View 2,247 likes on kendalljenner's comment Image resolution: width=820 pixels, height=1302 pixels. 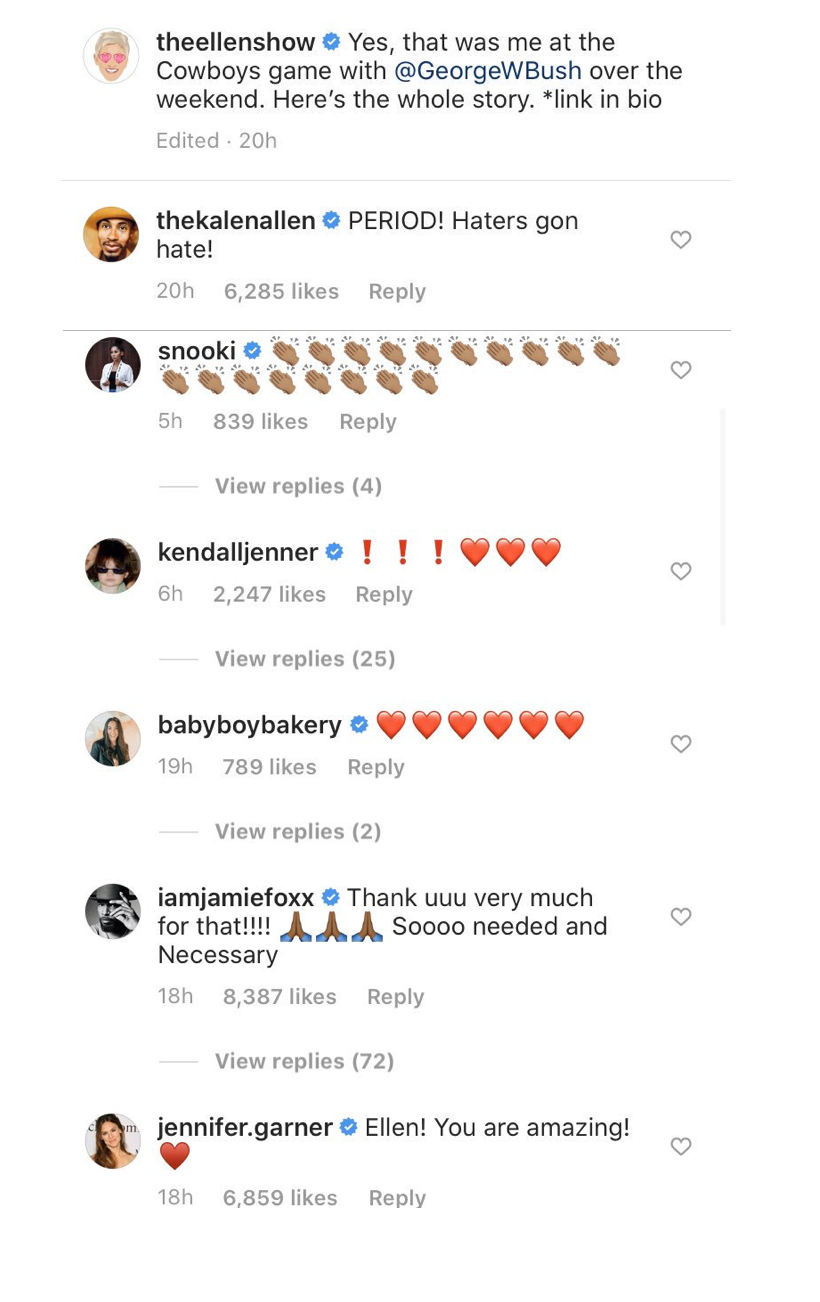click(269, 595)
